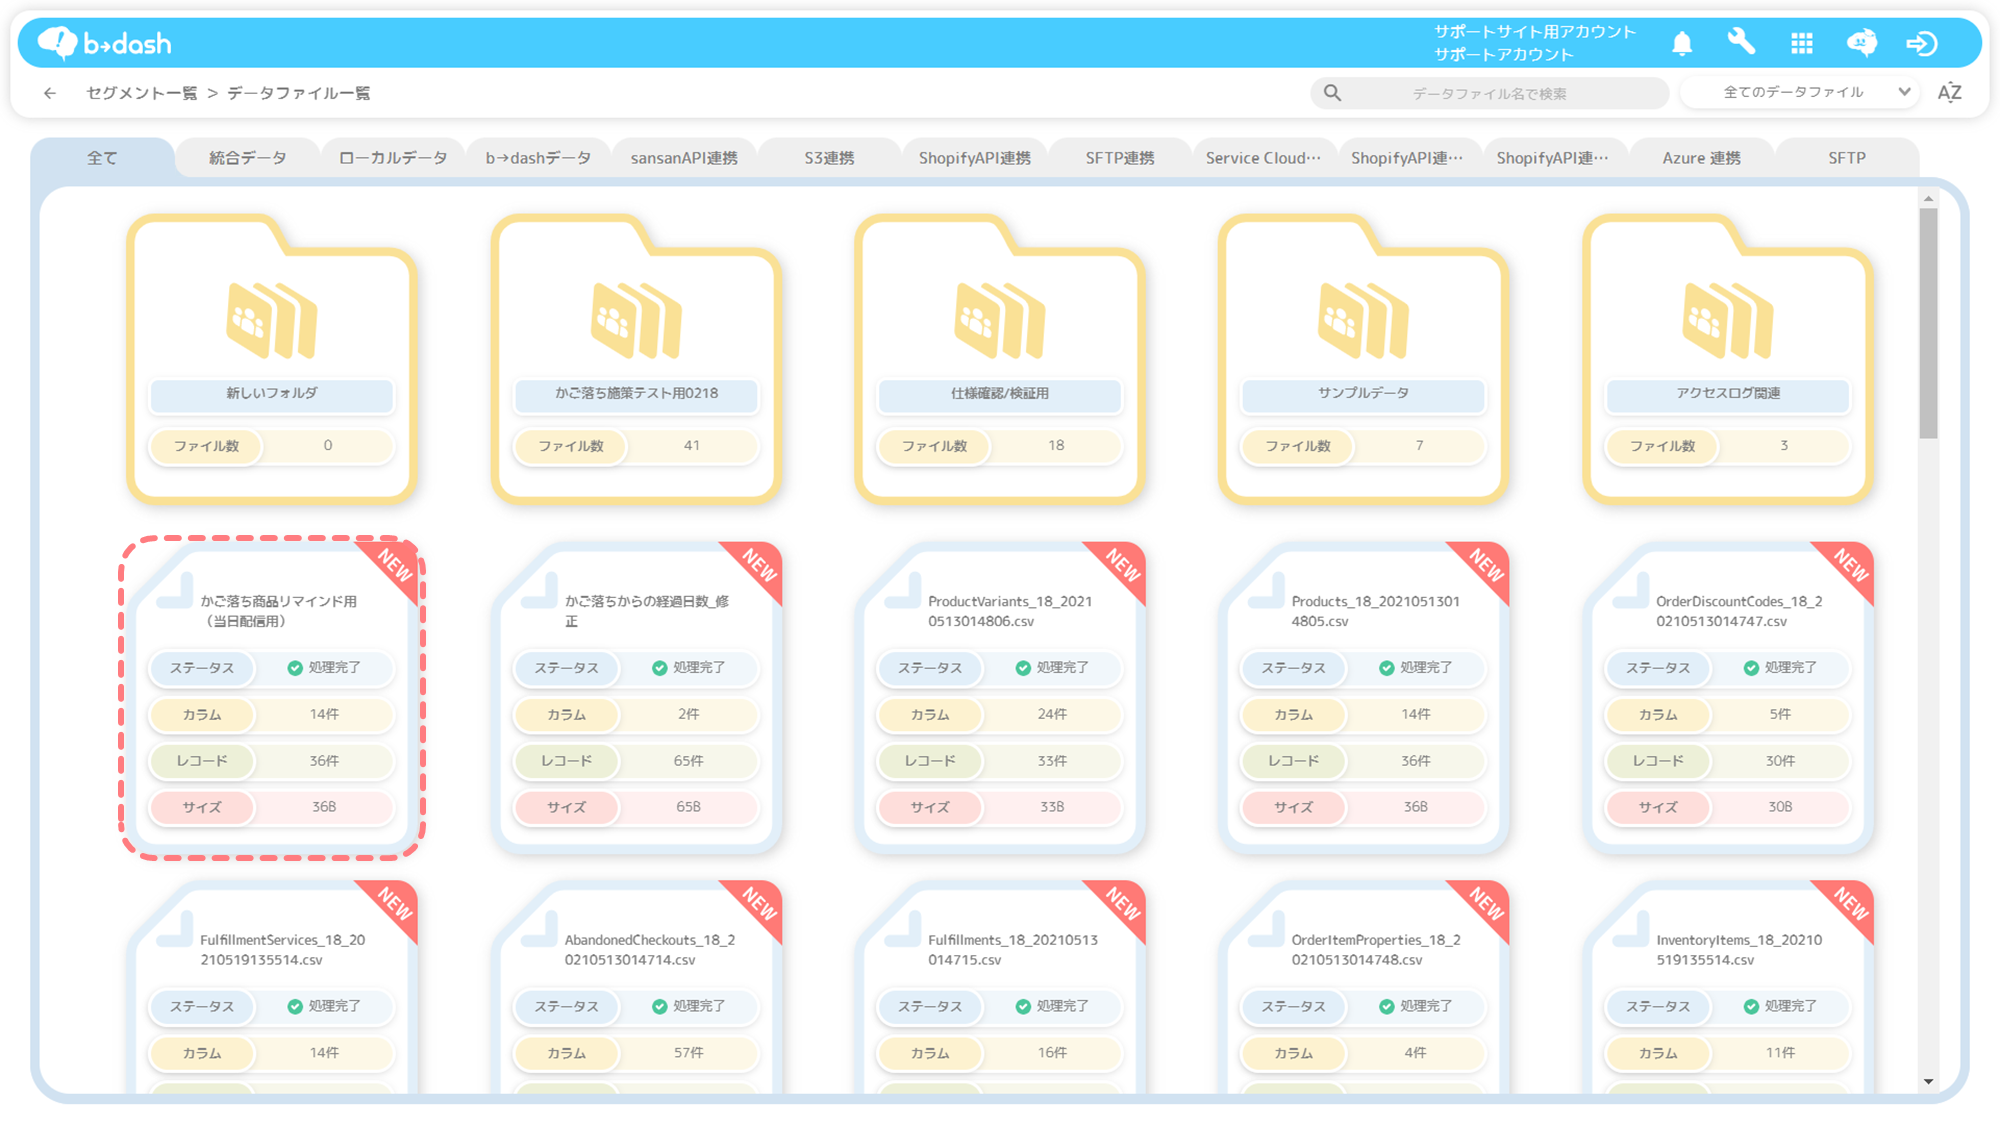2000x1125 pixels.
Task: Click file icon of ProductVariants_18 csv
Action: [903, 591]
